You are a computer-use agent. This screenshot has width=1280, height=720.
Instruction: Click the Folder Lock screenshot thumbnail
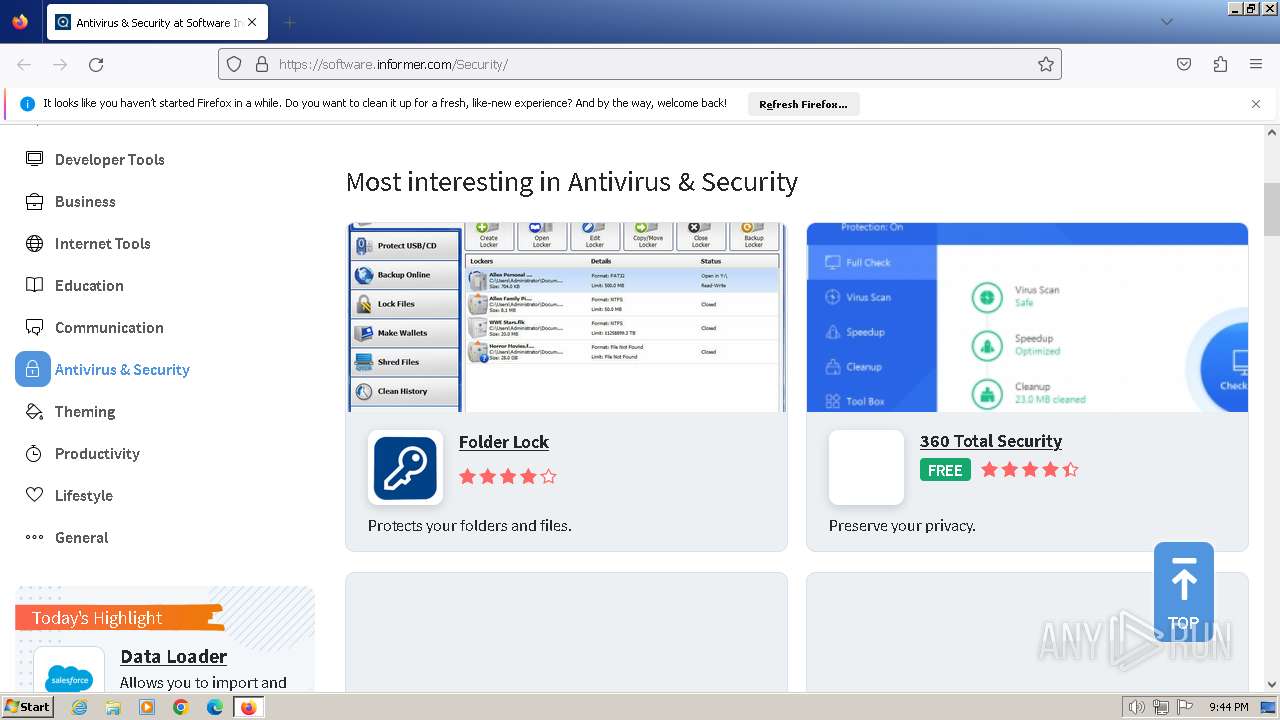click(x=567, y=317)
